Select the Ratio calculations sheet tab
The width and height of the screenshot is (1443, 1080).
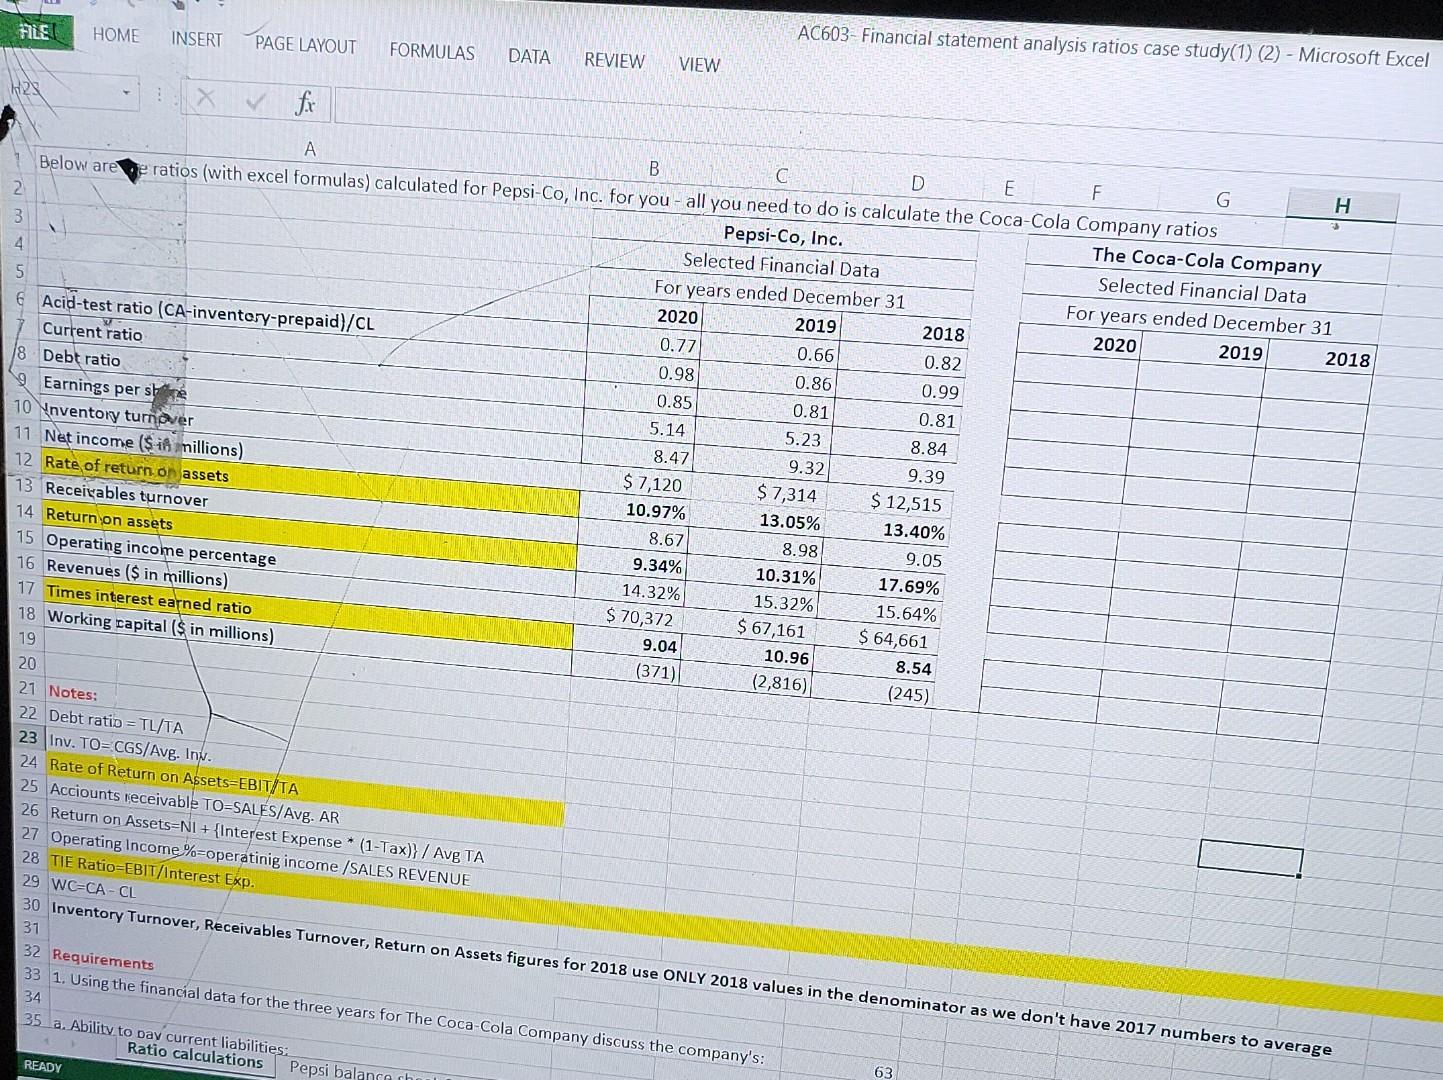(x=196, y=1056)
